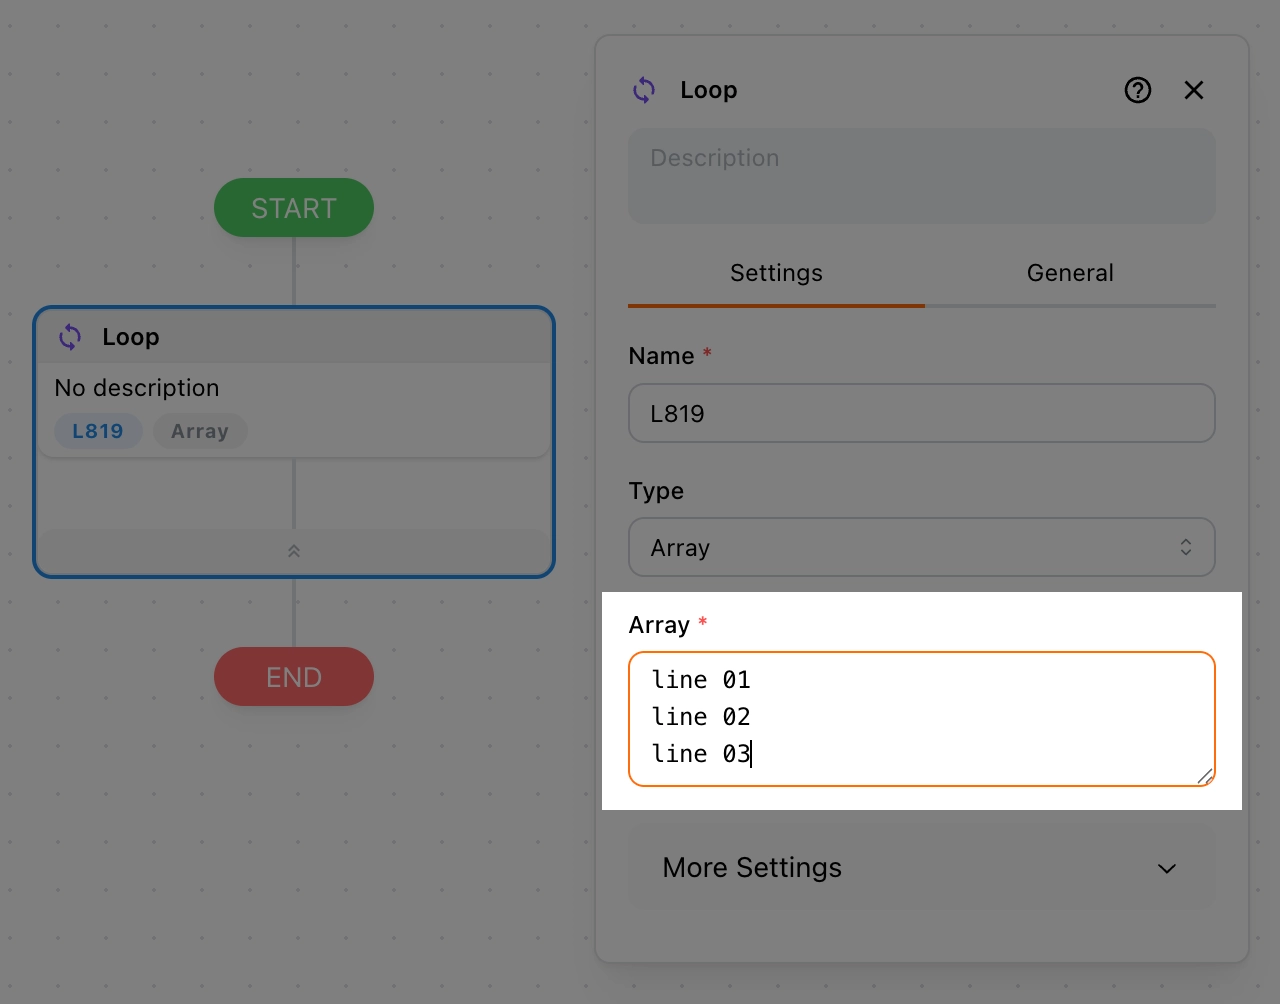The width and height of the screenshot is (1280, 1004).
Task: Click the L819 badge on Loop node
Action: tap(98, 431)
